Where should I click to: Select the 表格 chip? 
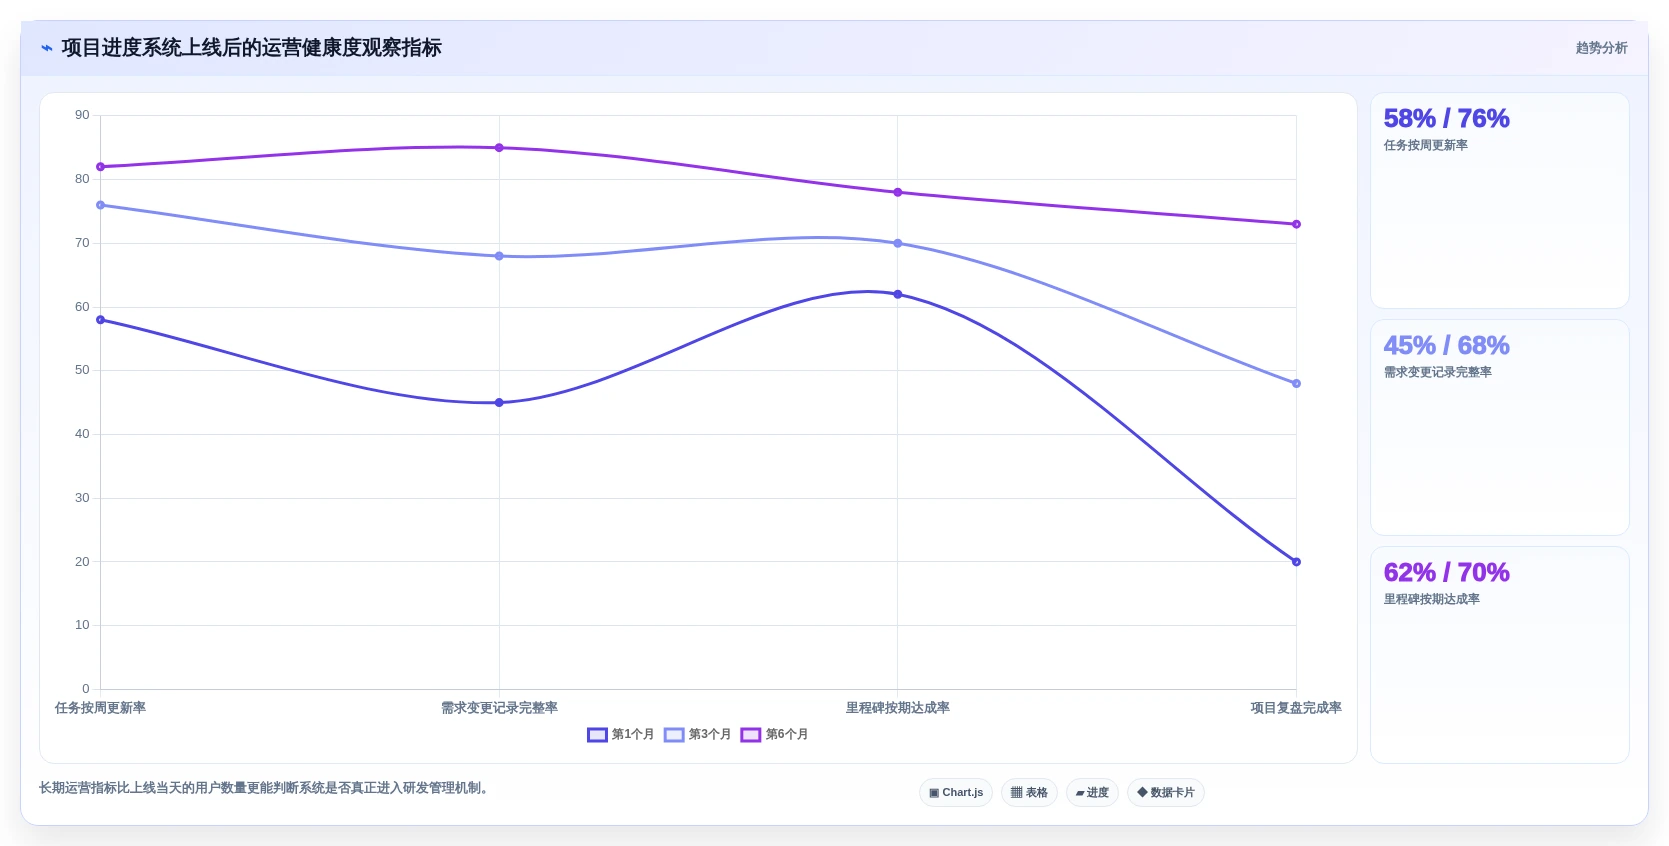[x=1029, y=792]
